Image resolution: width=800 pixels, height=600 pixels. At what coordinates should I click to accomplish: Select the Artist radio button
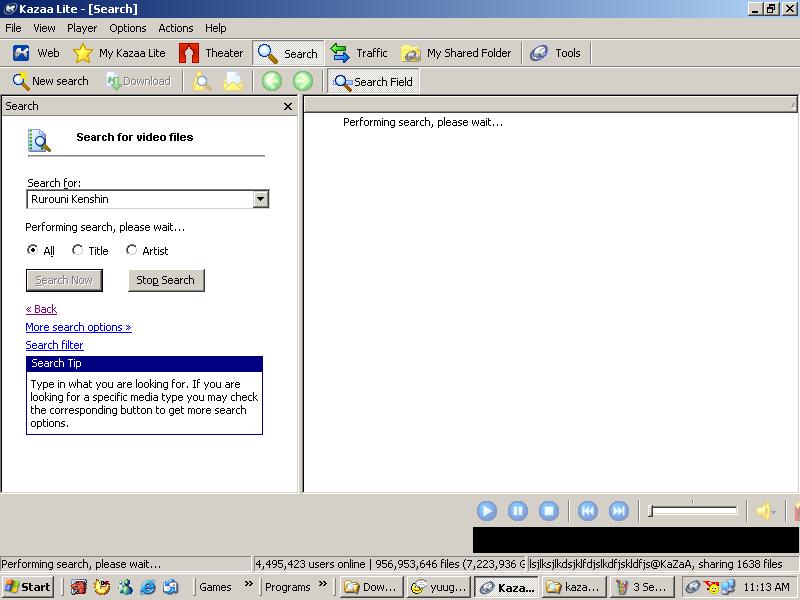click(131, 250)
